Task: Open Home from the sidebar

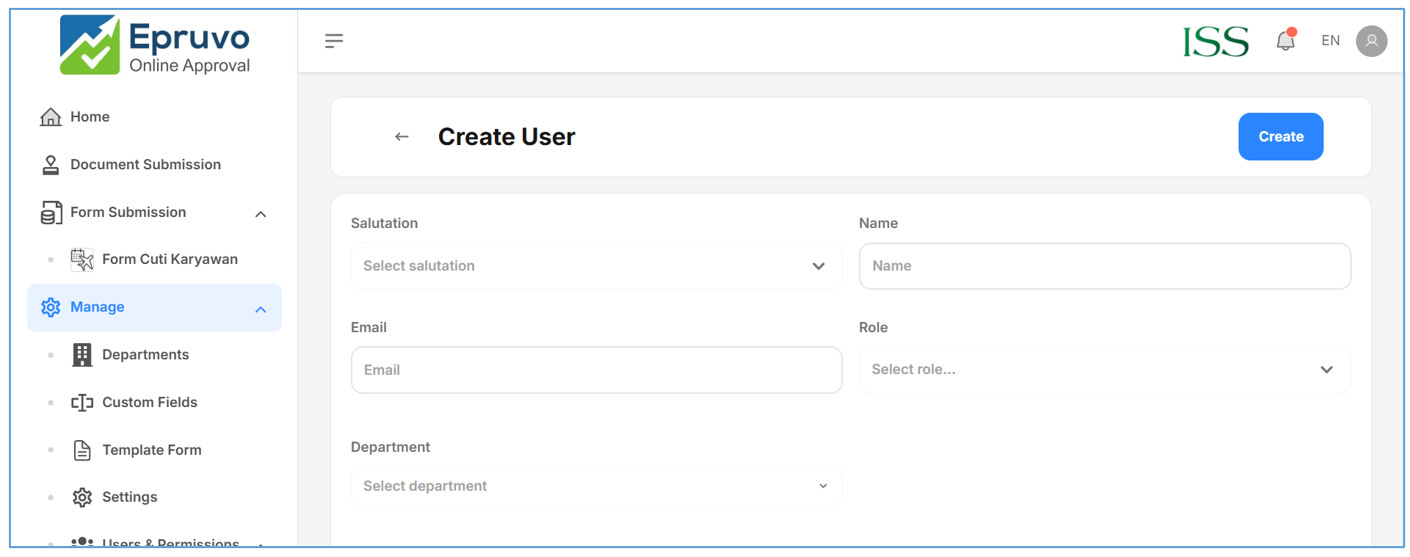Action: [89, 117]
